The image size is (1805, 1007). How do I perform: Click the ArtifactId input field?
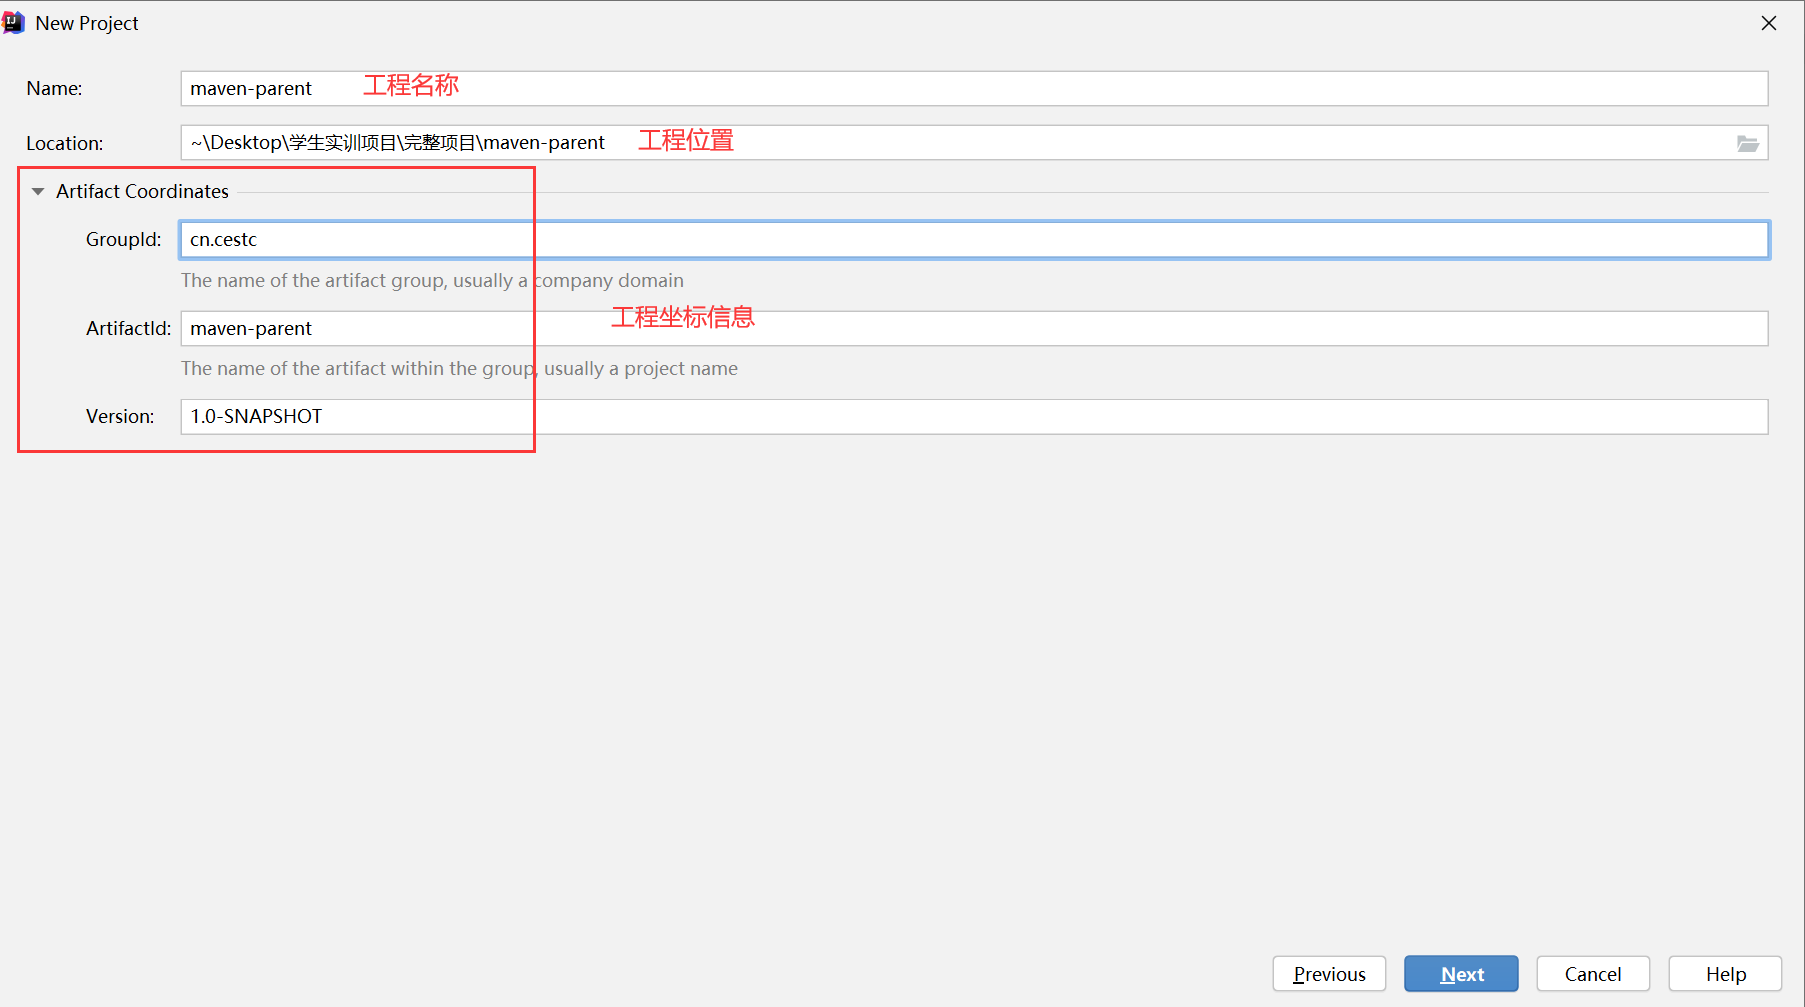coord(974,328)
